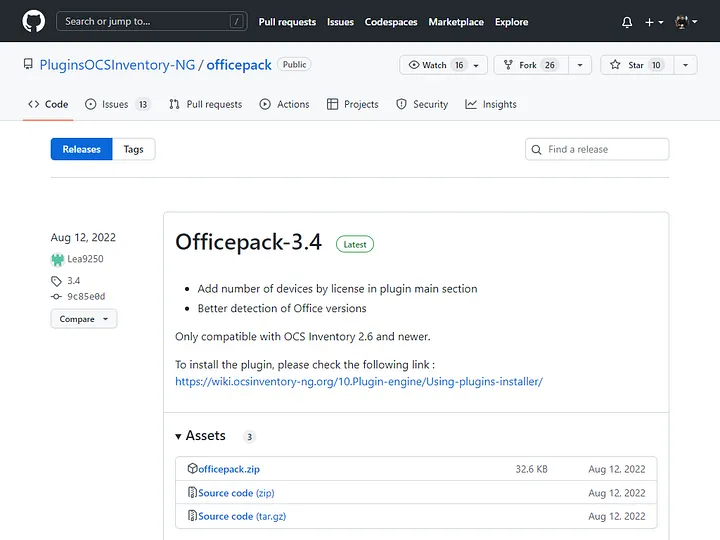Open Marketplace in top navigation

(x=456, y=22)
